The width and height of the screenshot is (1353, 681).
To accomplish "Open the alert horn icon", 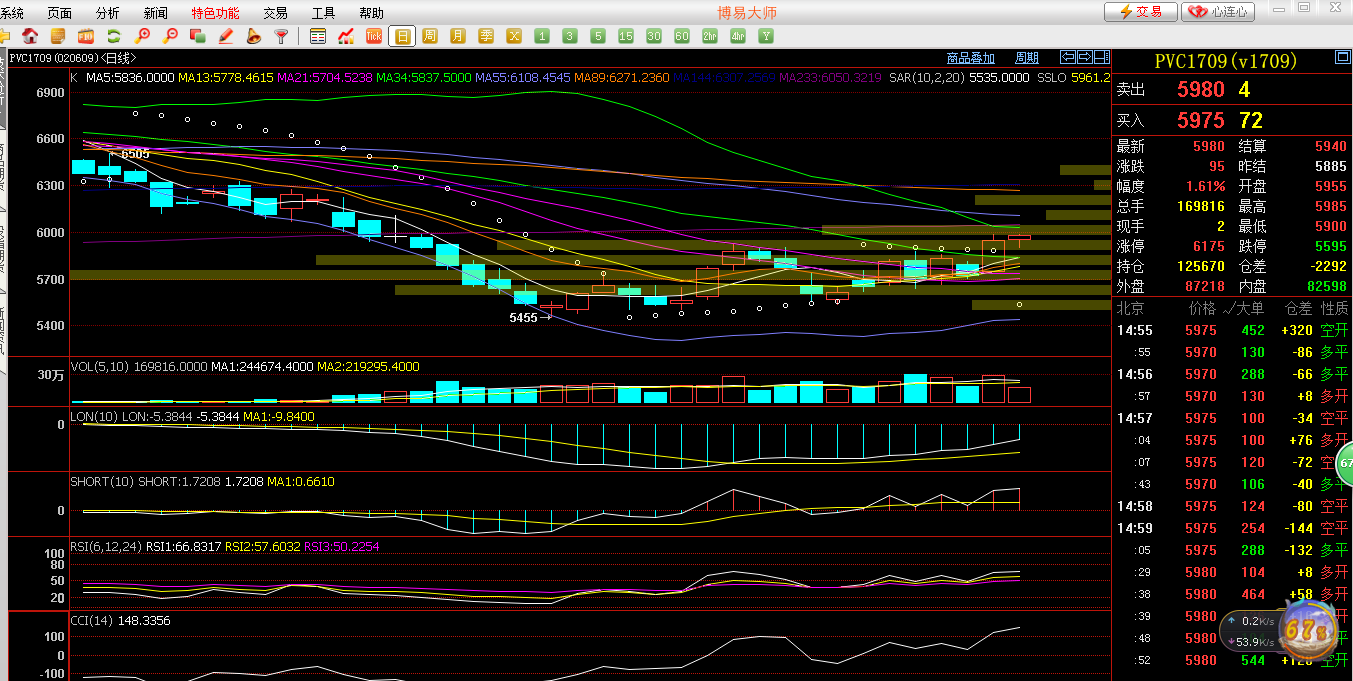I will click(x=254, y=36).
